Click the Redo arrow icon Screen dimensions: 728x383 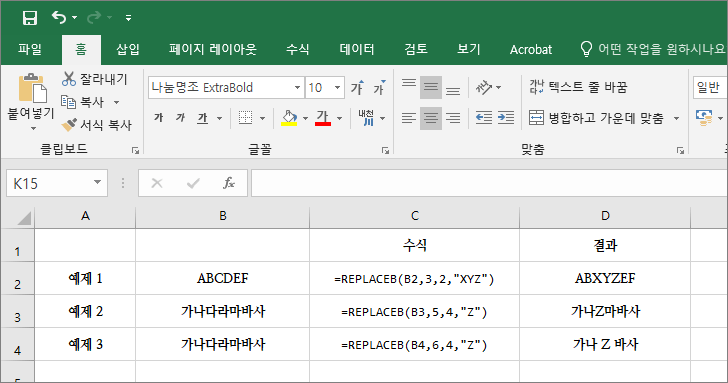(94, 18)
